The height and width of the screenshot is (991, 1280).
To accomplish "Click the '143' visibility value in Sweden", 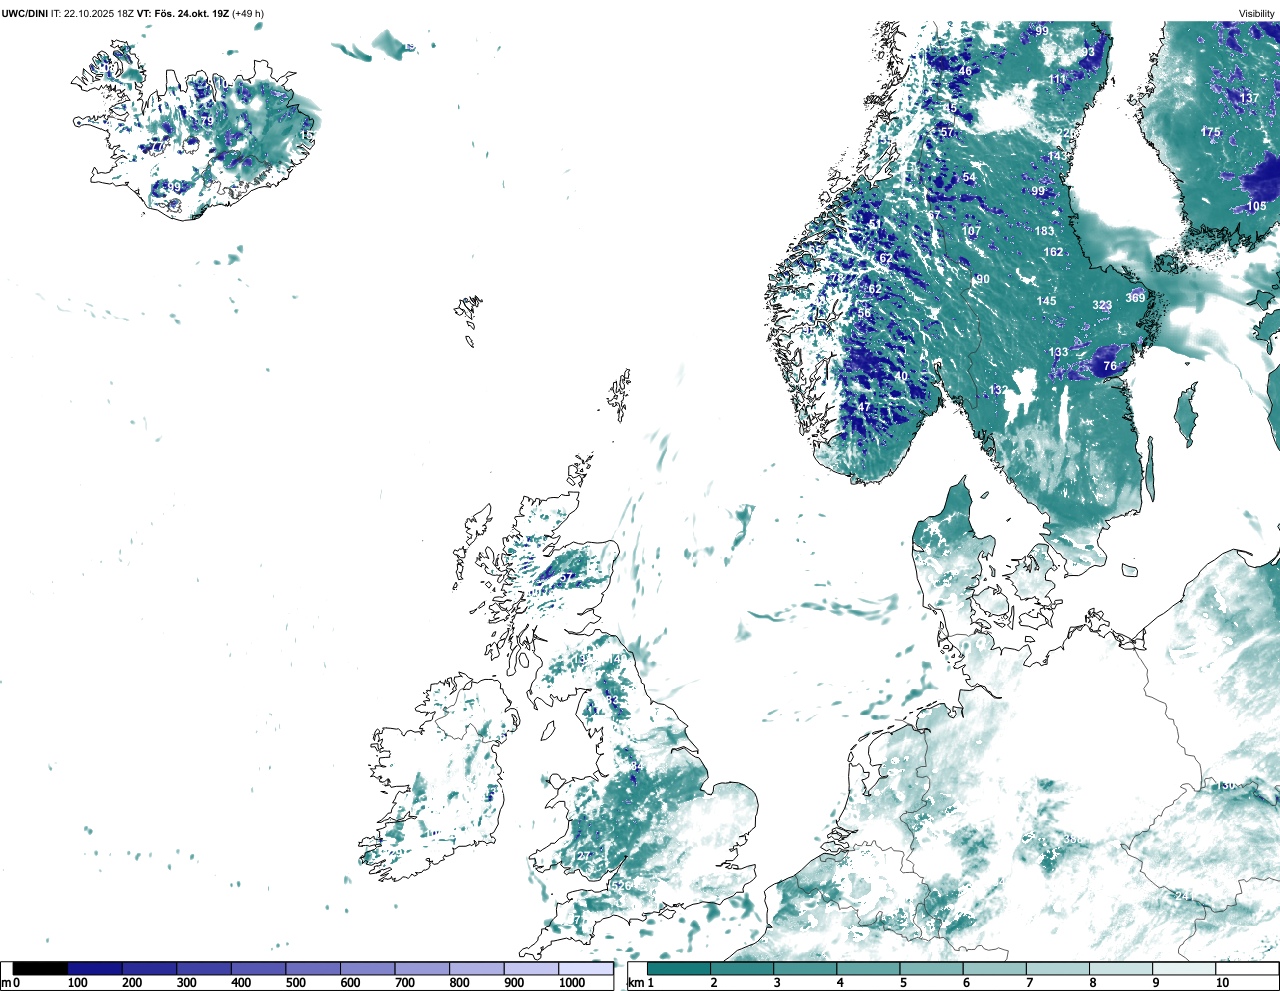I will coord(1057,157).
